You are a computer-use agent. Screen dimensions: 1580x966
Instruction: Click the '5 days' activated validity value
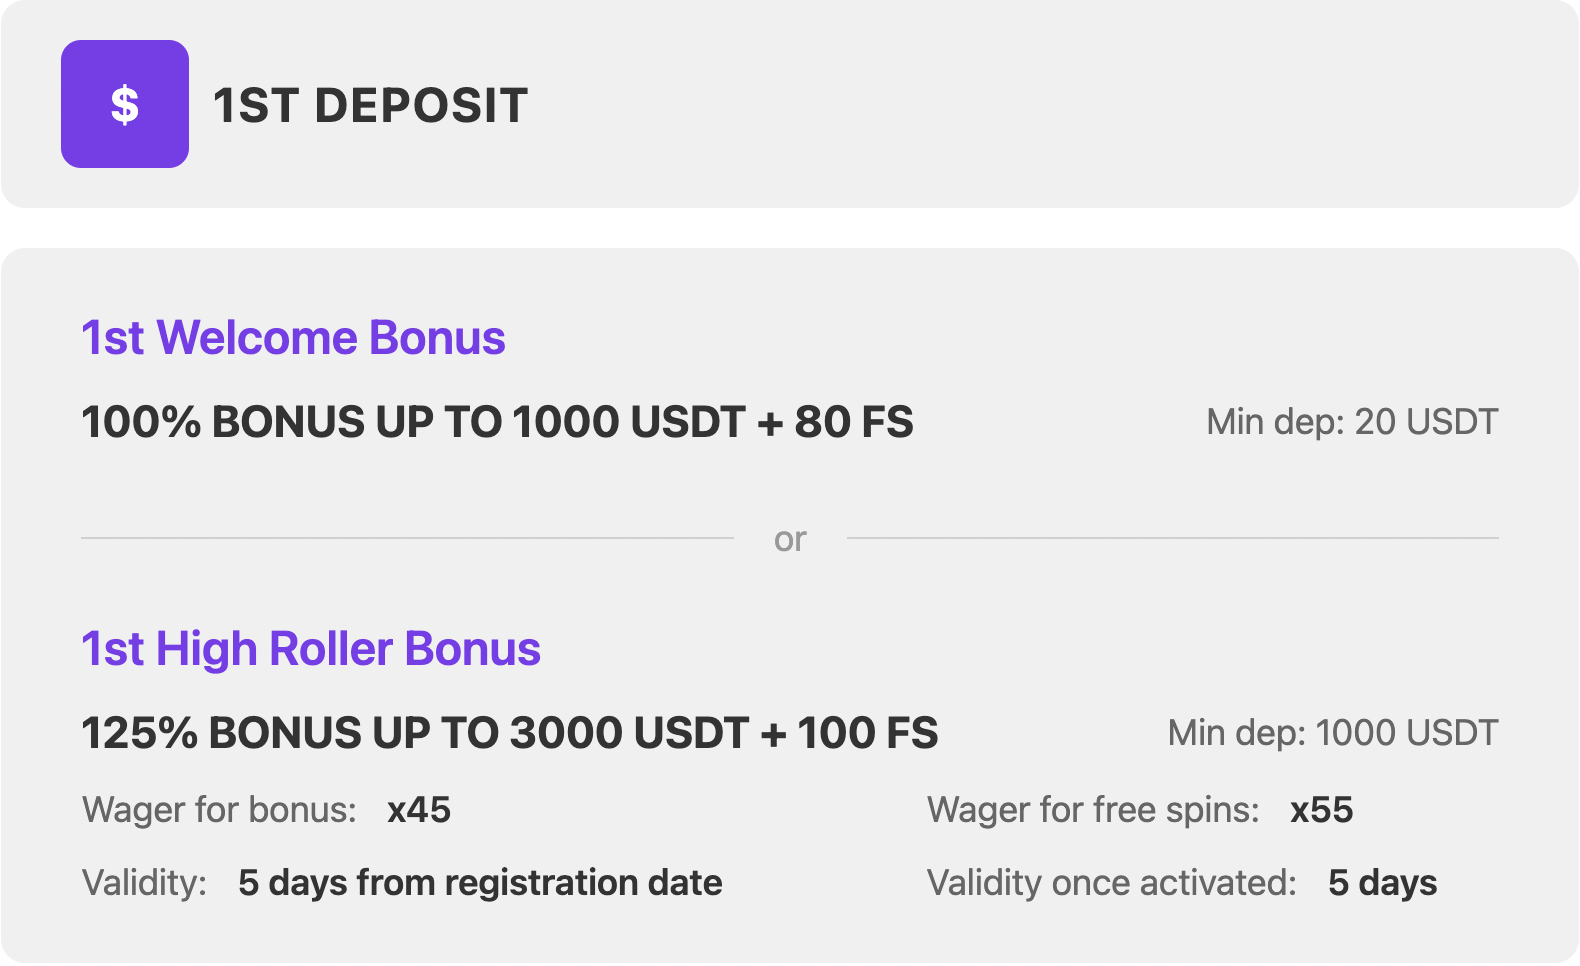(x=1382, y=883)
